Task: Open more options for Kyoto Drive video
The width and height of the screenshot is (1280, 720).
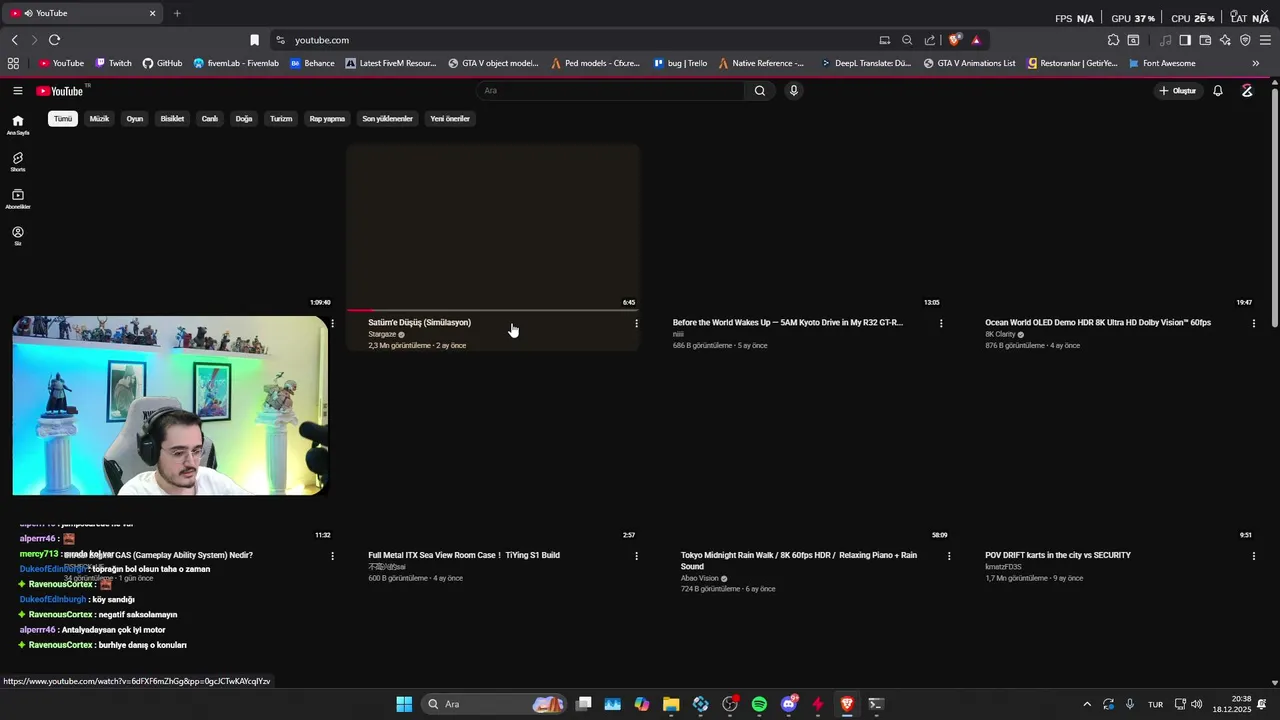Action: click(941, 323)
